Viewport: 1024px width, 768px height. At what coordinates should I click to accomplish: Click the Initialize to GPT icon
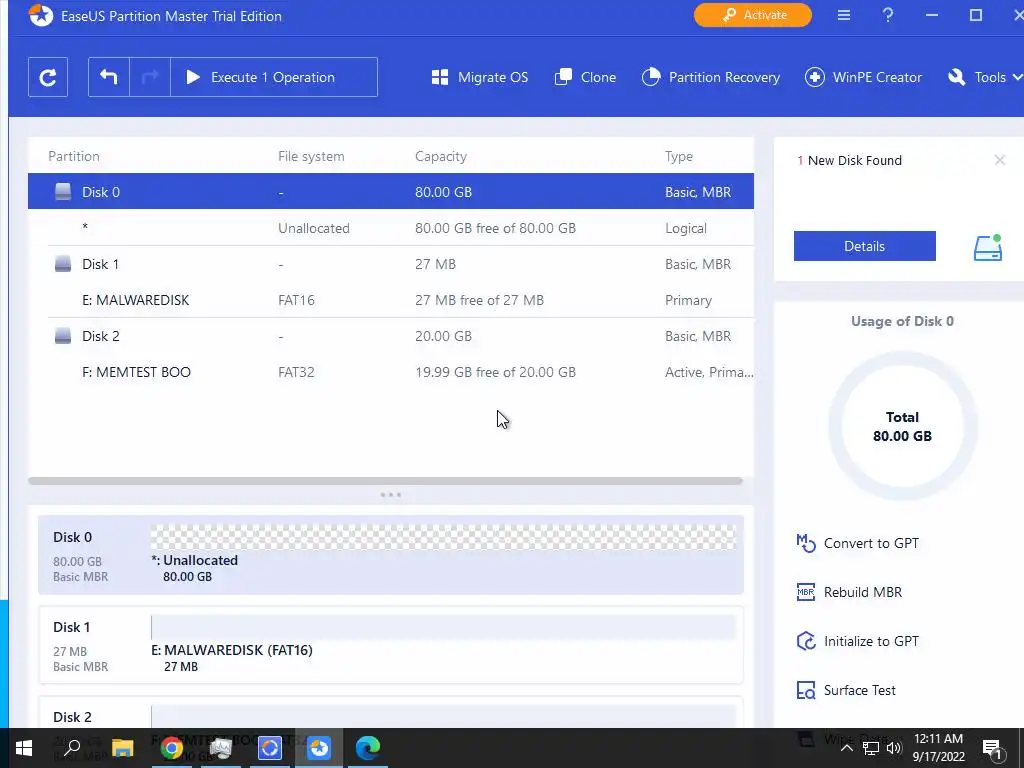click(x=806, y=641)
